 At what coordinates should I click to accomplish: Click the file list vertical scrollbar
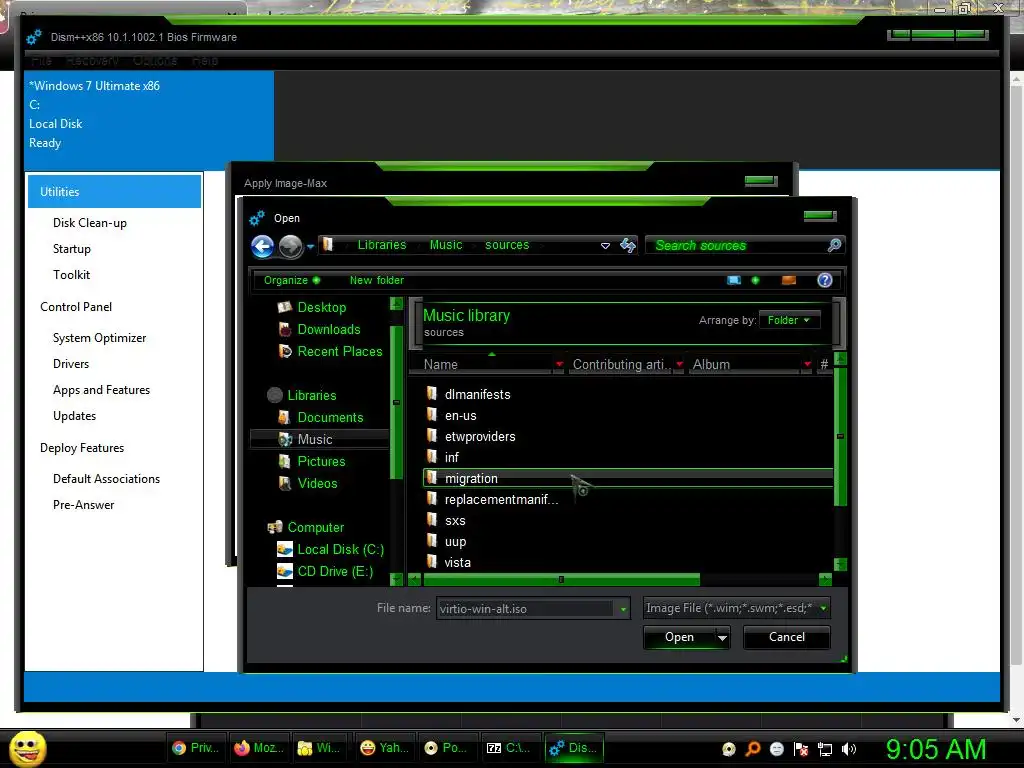point(840,436)
